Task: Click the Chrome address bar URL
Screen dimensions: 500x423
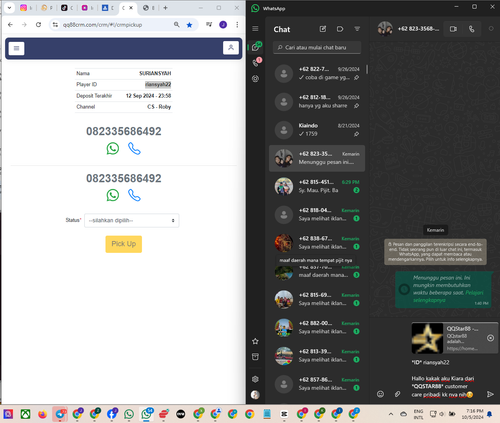Action: [103, 25]
